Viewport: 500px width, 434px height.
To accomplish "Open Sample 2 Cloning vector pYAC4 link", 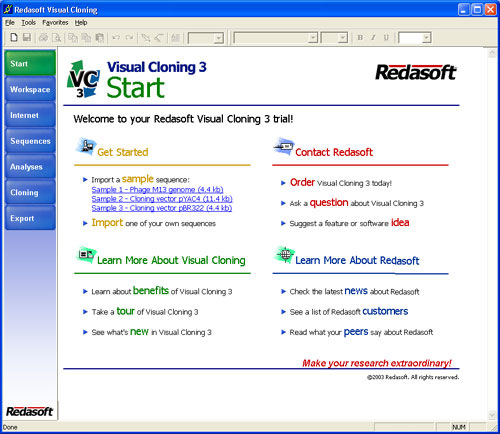I will click(162, 199).
